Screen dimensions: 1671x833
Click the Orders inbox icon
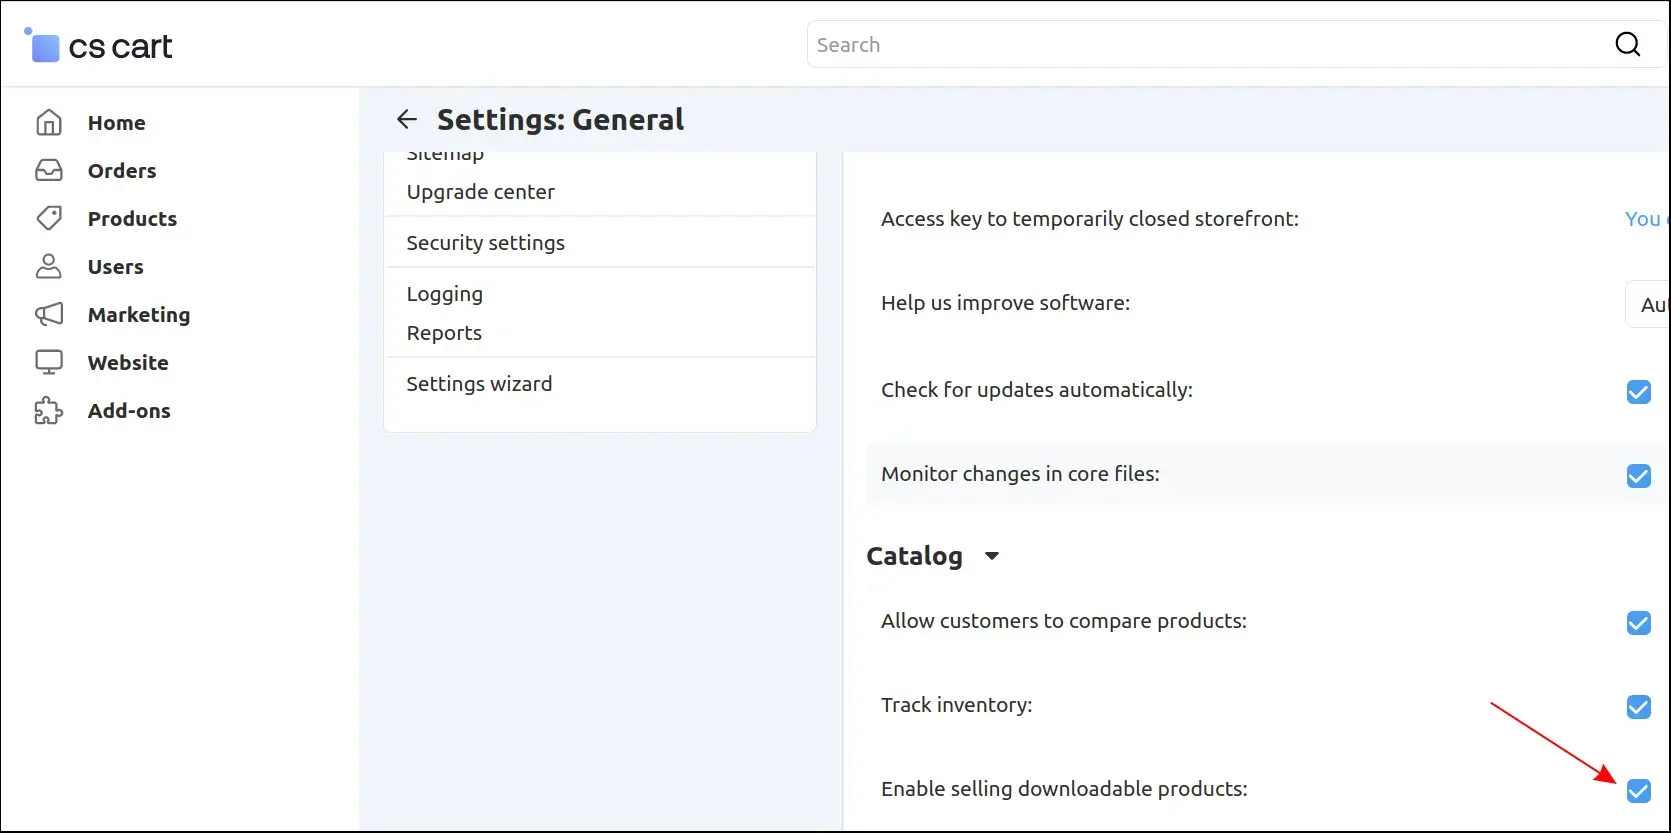click(x=49, y=171)
